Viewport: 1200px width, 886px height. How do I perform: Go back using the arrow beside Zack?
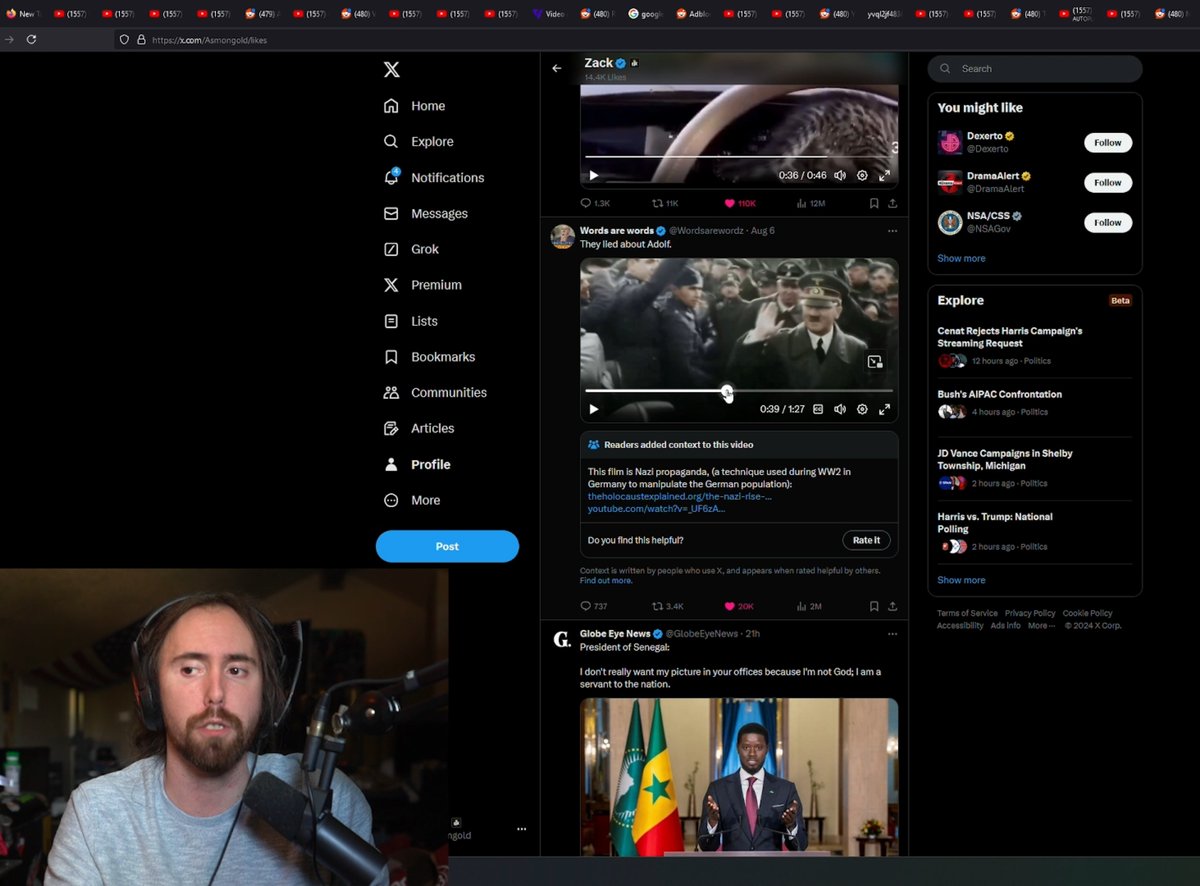point(557,69)
